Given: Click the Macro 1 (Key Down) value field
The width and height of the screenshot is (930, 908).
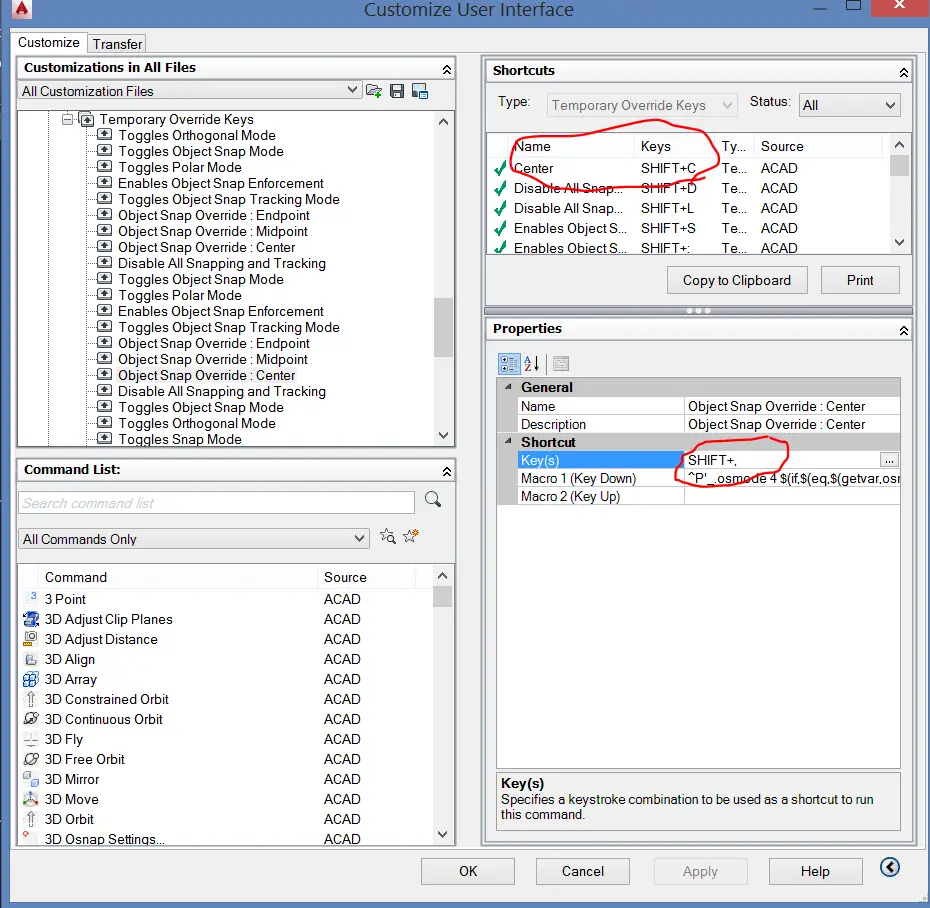Looking at the screenshot, I should click(x=792, y=478).
